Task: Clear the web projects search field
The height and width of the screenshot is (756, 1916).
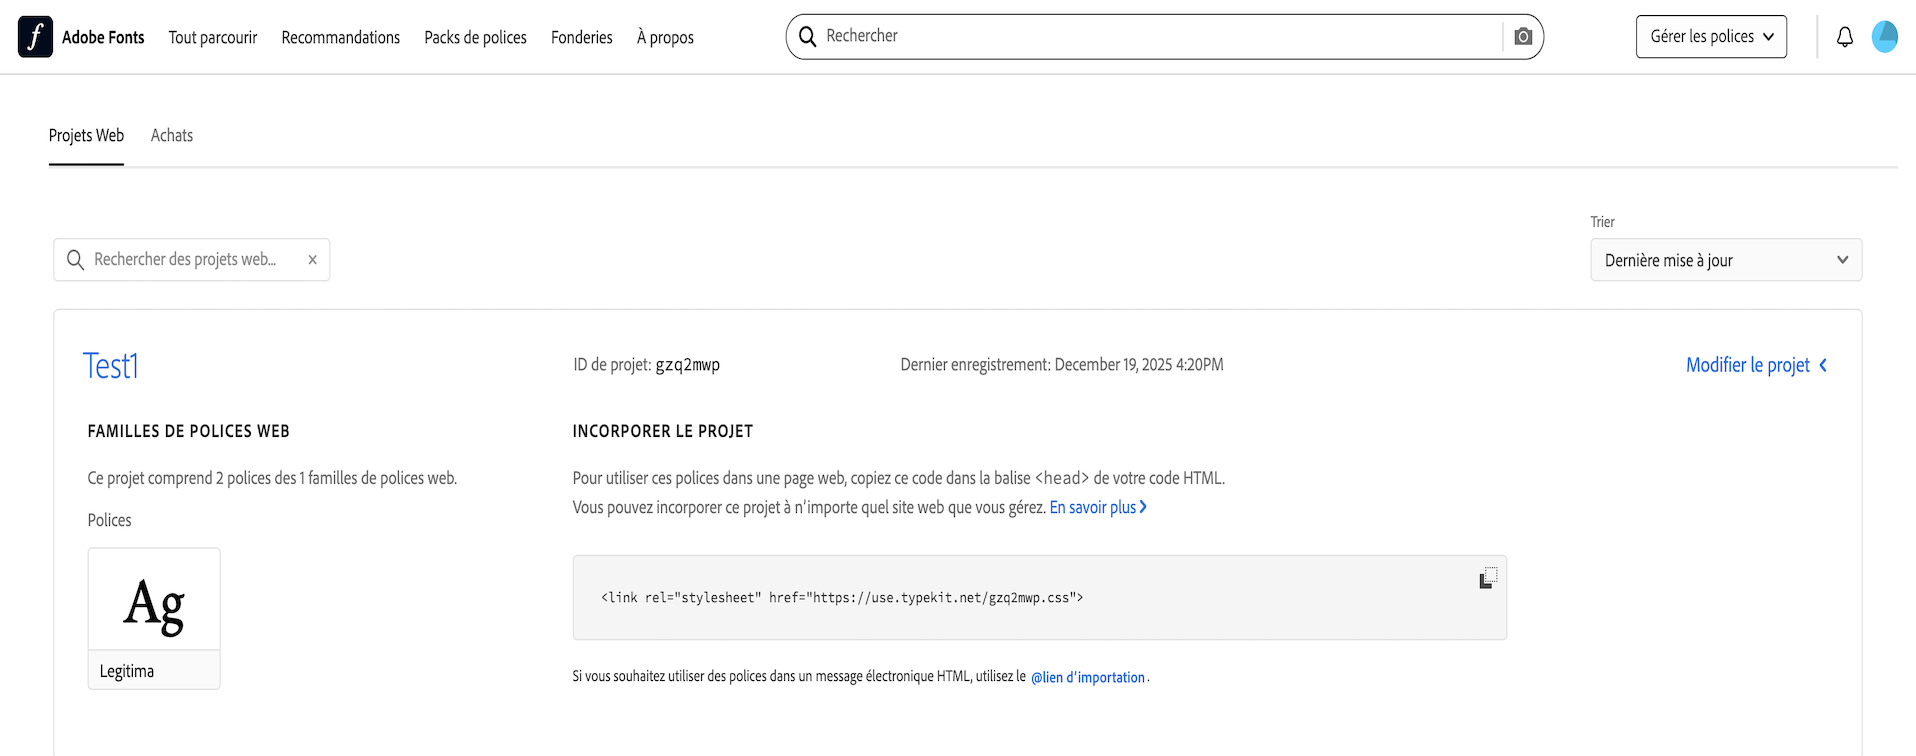Action: click(312, 260)
